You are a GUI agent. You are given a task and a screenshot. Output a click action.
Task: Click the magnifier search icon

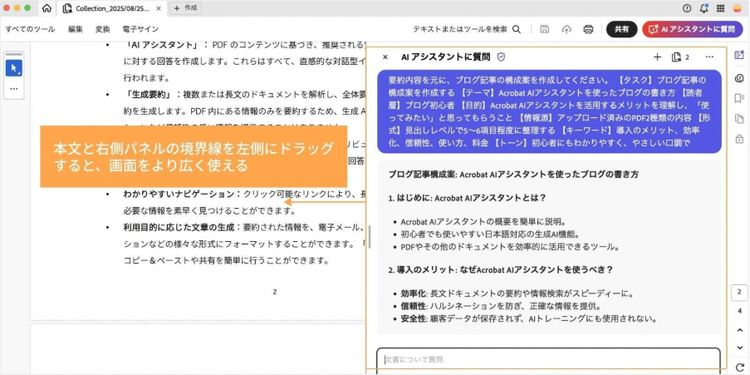click(x=517, y=29)
